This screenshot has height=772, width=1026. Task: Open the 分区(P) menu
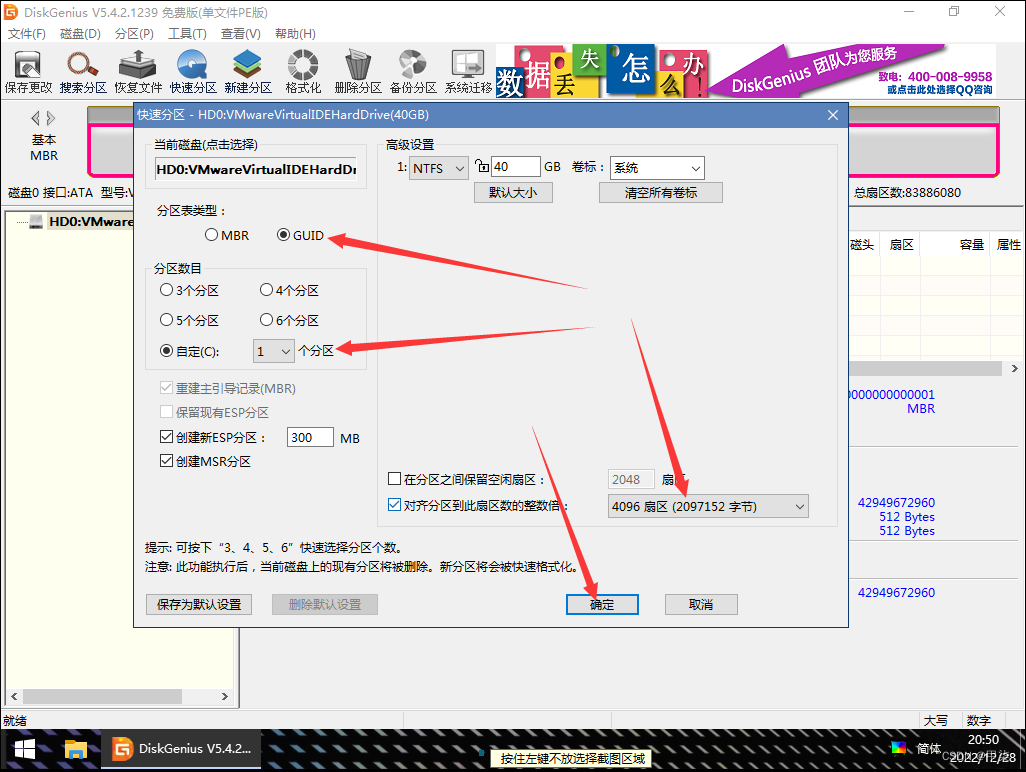pos(134,33)
